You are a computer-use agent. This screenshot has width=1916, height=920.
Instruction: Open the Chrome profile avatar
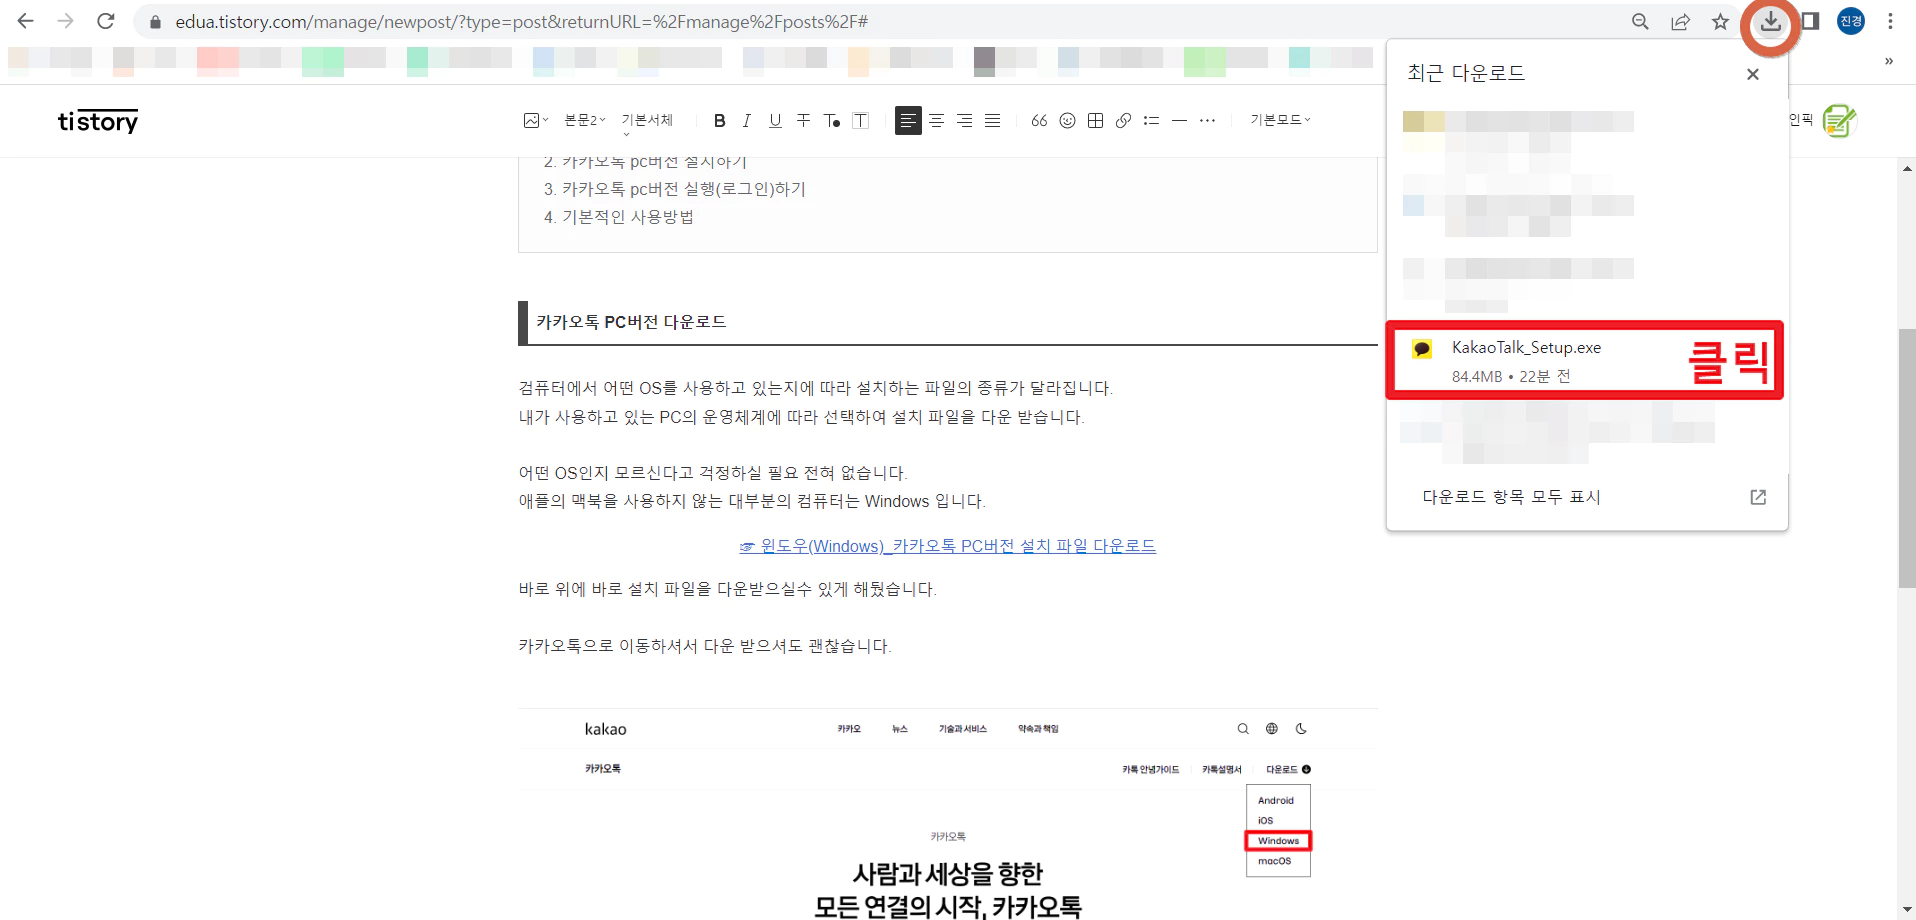[1851, 21]
